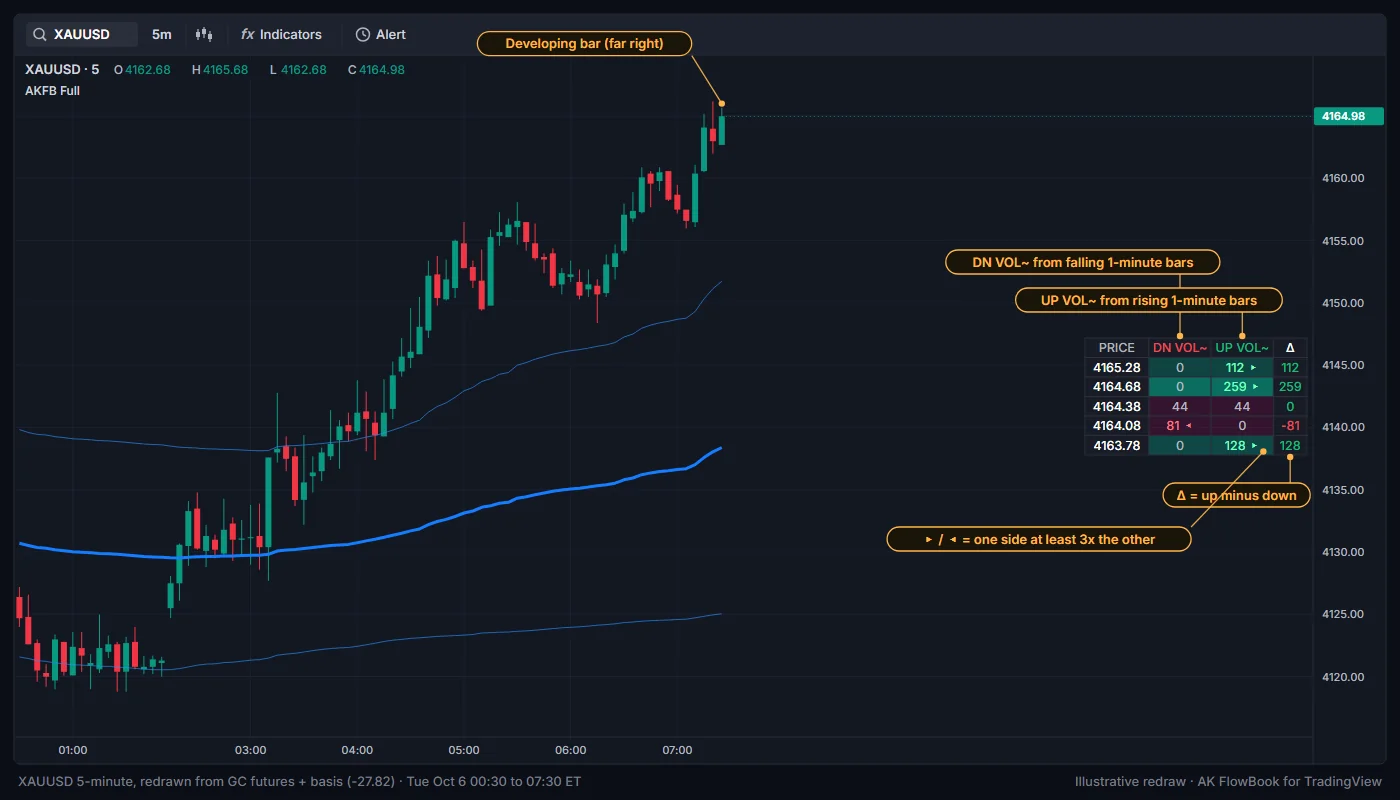Select the 4164.08 price row cell
Viewport: 1400px width, 800px height.
[1117, 426]
